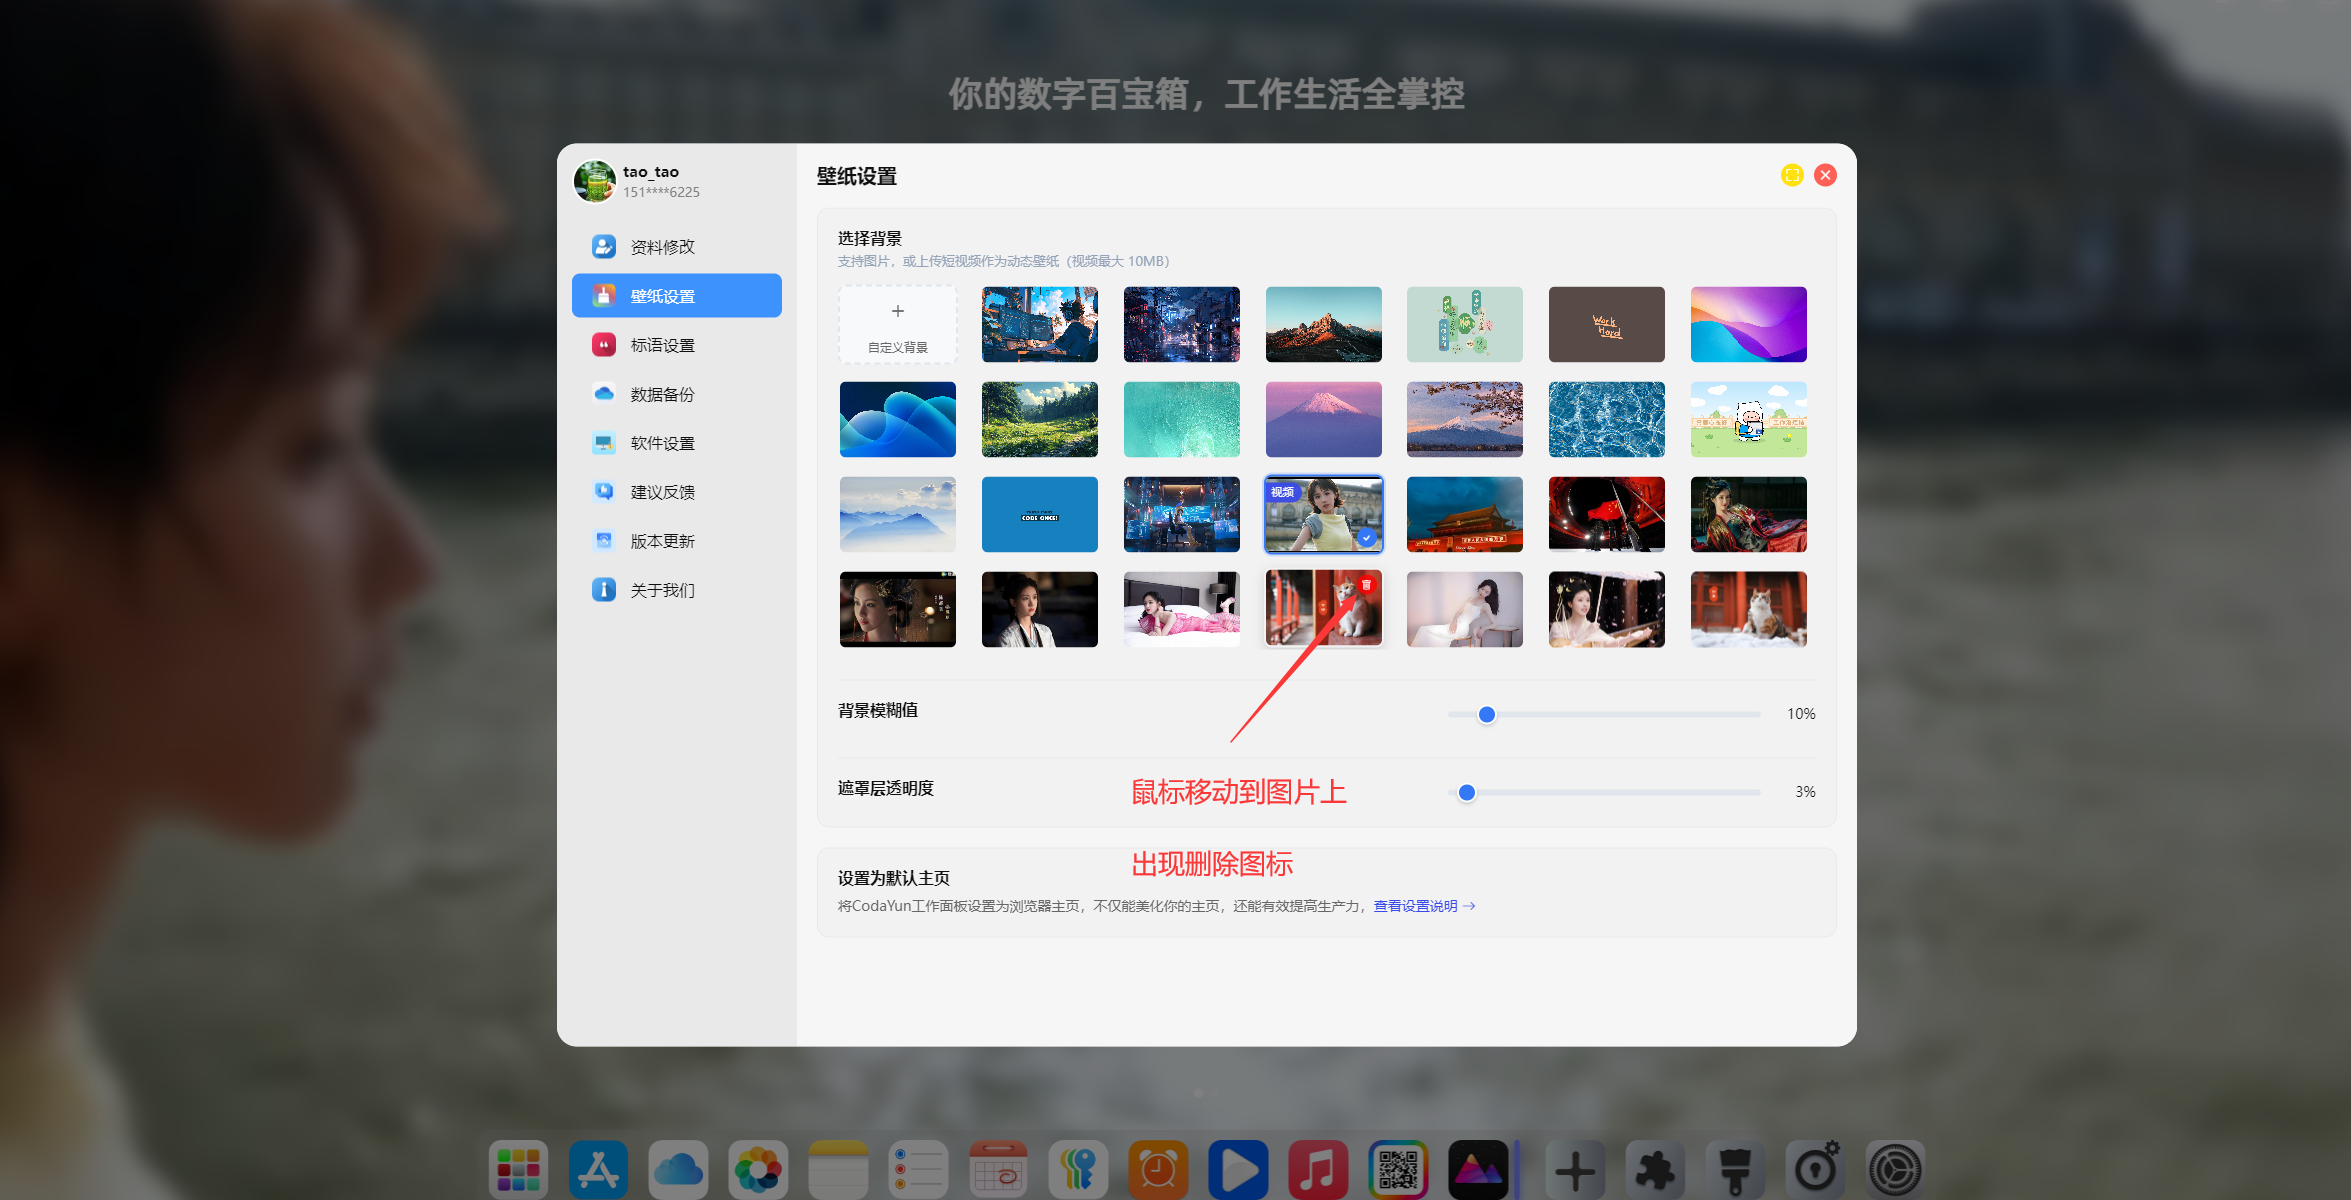The height and width of the screenshot is (1200, 2351).
Task: Select the blue abstract waves wallpaper
Action: click(898, 419)
